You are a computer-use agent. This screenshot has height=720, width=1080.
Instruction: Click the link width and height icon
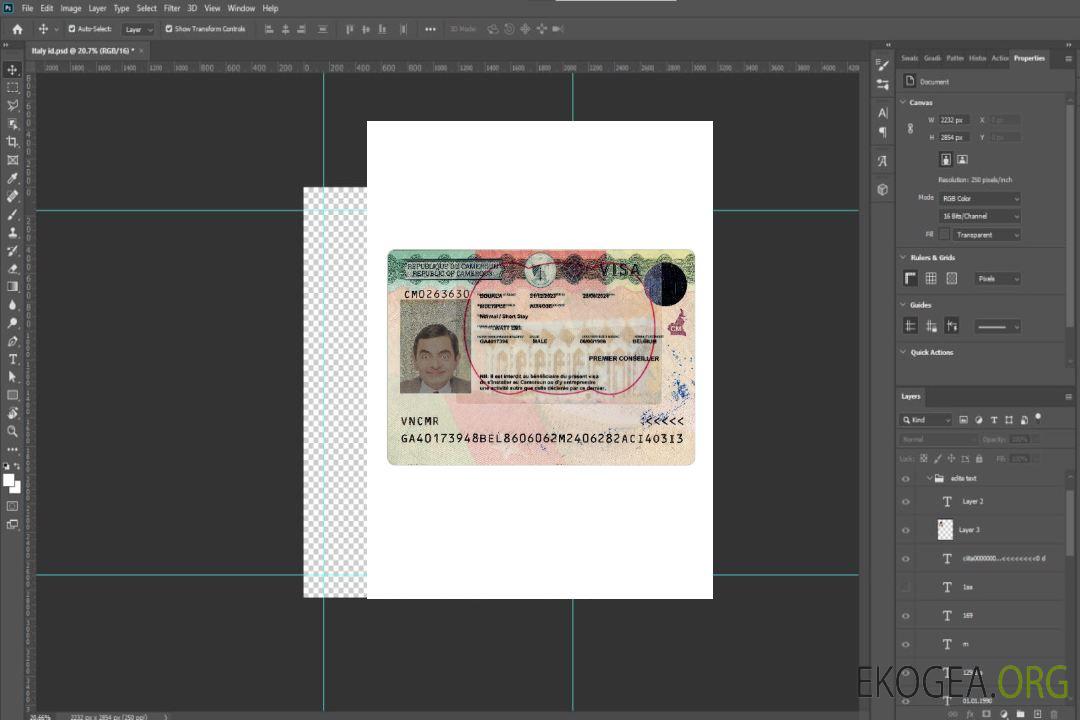(x=911, y=129)
